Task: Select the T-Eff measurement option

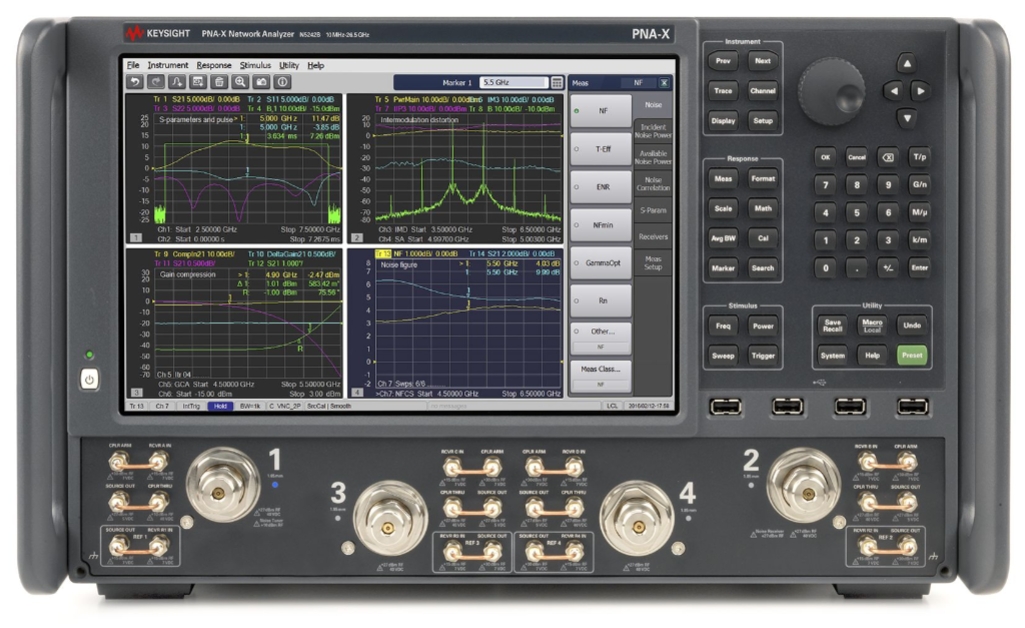Action: (601, 149)
